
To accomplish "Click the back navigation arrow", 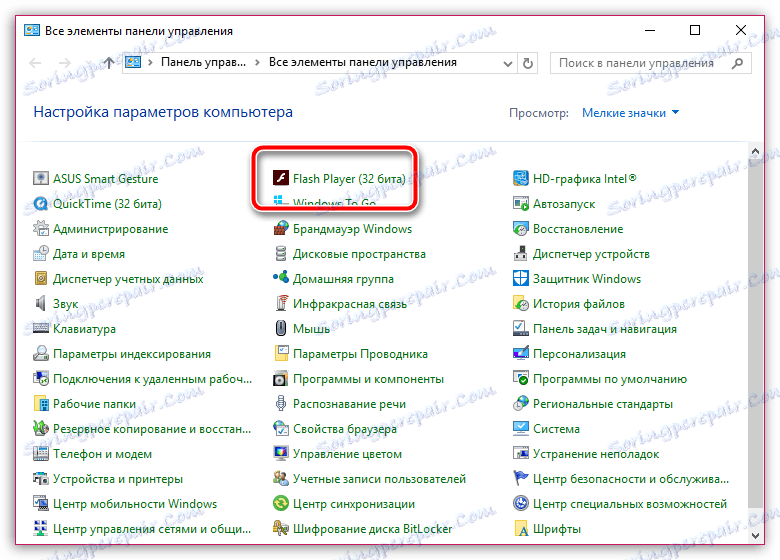I will coord(35,63).
